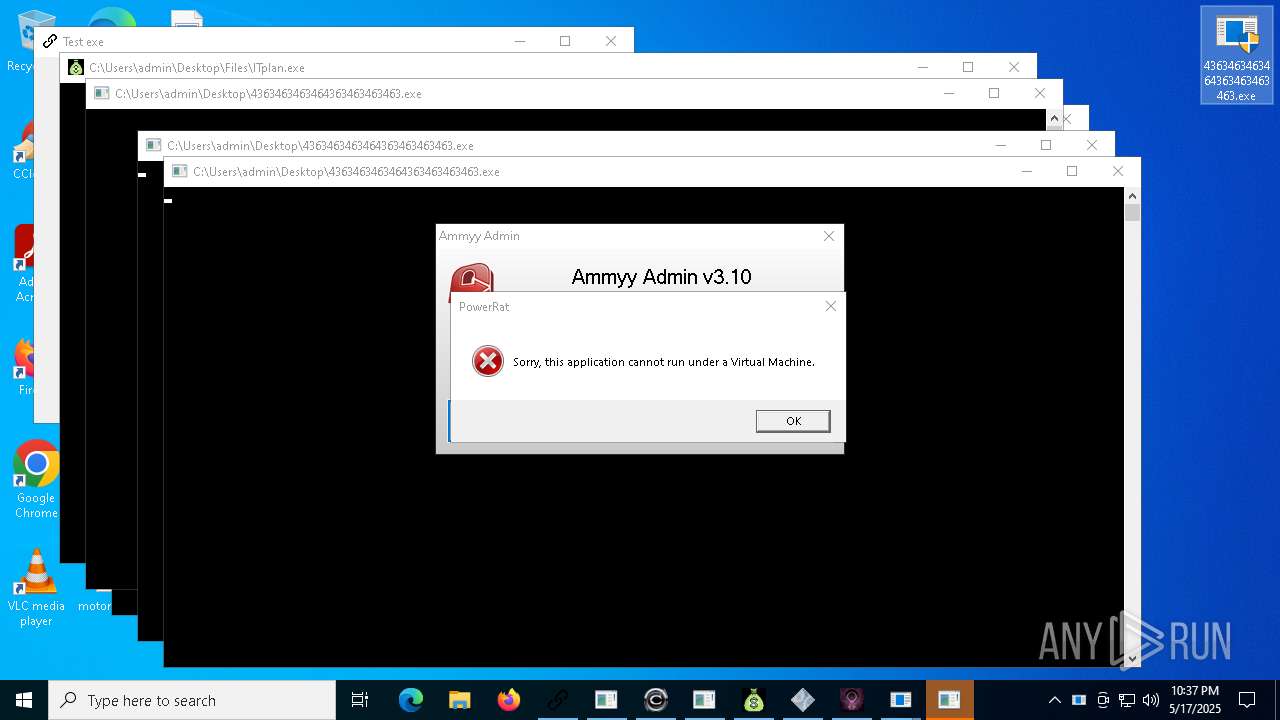Image resolution: width=1280 pixels, height=720 pixels.
Task: Click OK in the PowerRat error dialog
Action: point(793,421)
